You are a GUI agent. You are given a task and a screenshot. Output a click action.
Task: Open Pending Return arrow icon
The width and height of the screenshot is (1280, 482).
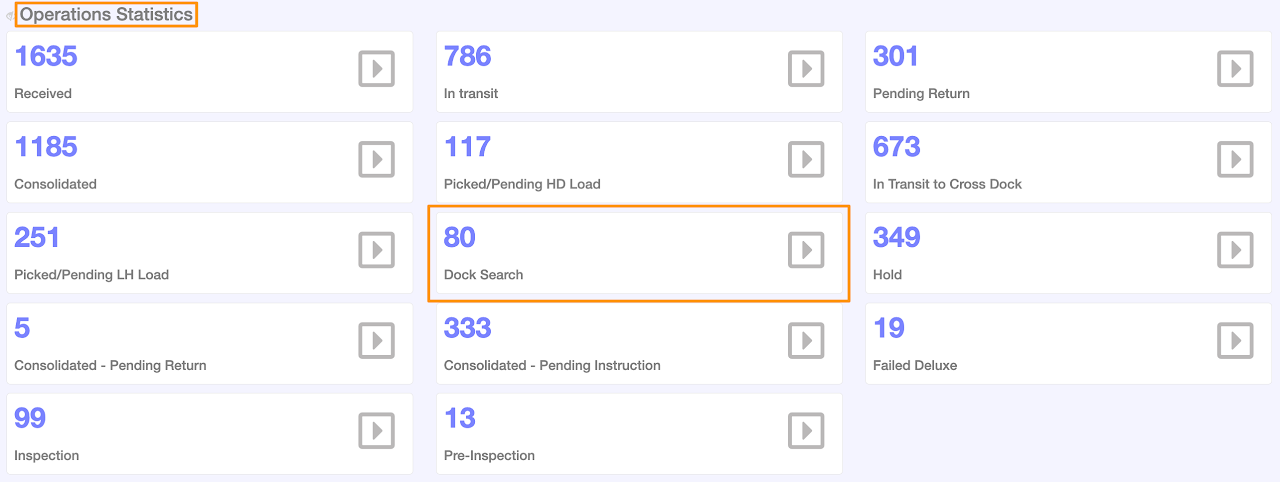click(x=1235, y=69)
